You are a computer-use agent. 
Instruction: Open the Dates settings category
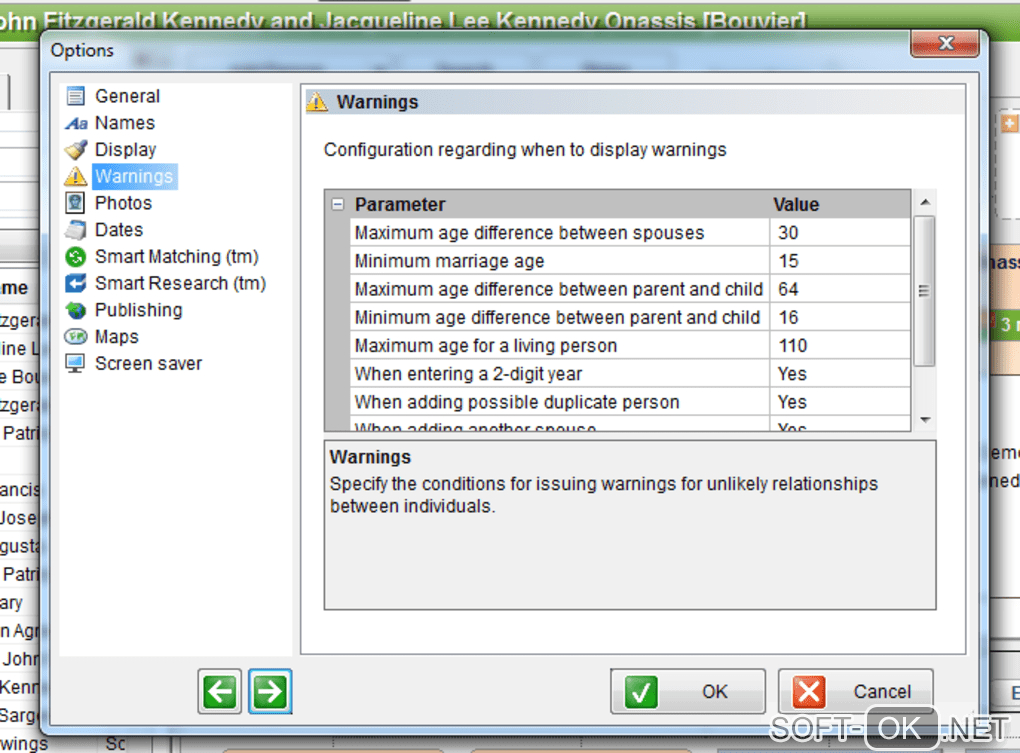point(119,230)
